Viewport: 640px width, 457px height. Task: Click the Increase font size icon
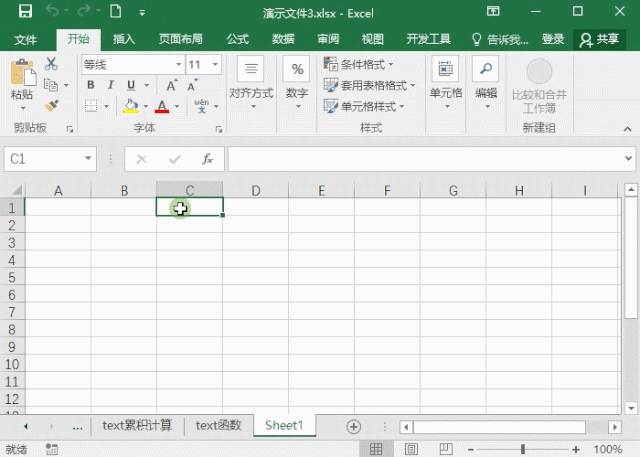pyautogui.click(x=172, y=85)
